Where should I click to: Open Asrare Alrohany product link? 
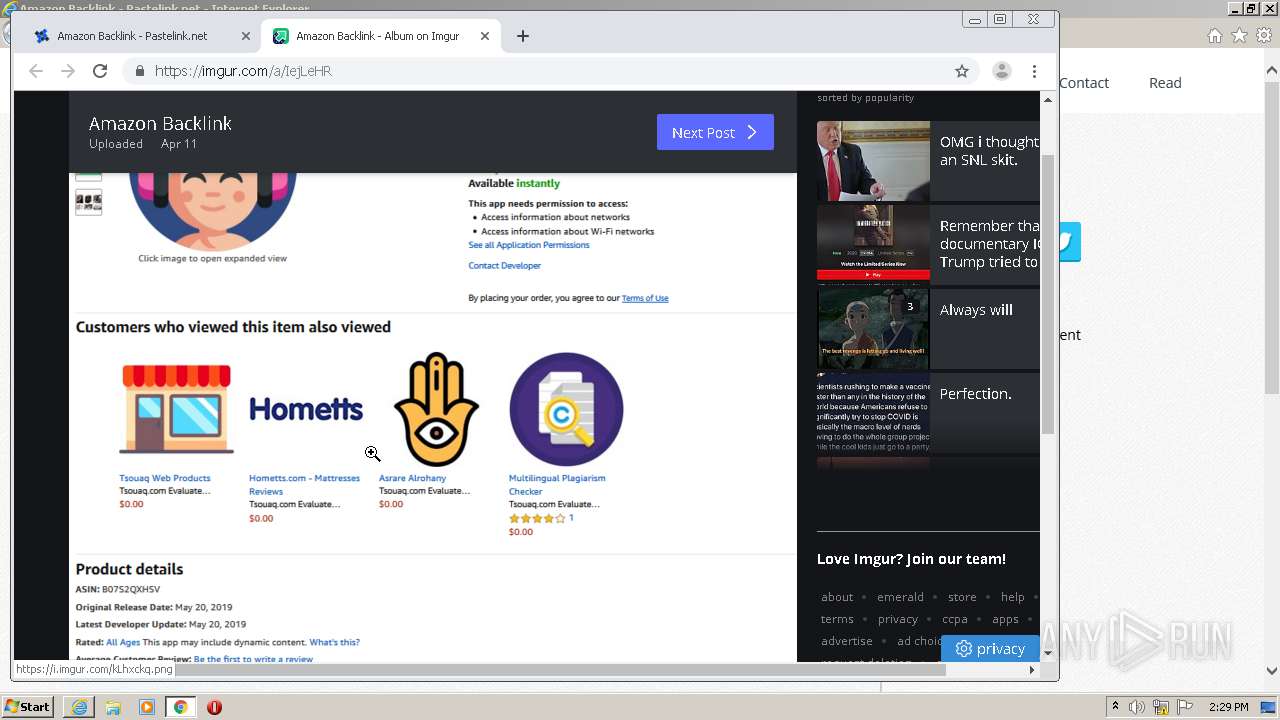(412, 478)
